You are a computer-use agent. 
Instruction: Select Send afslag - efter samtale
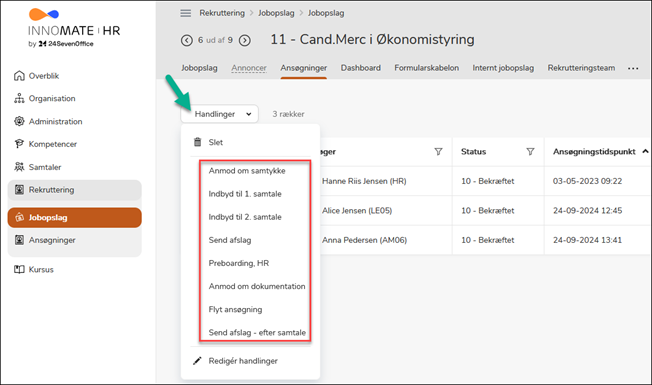(x=257, y=333)
